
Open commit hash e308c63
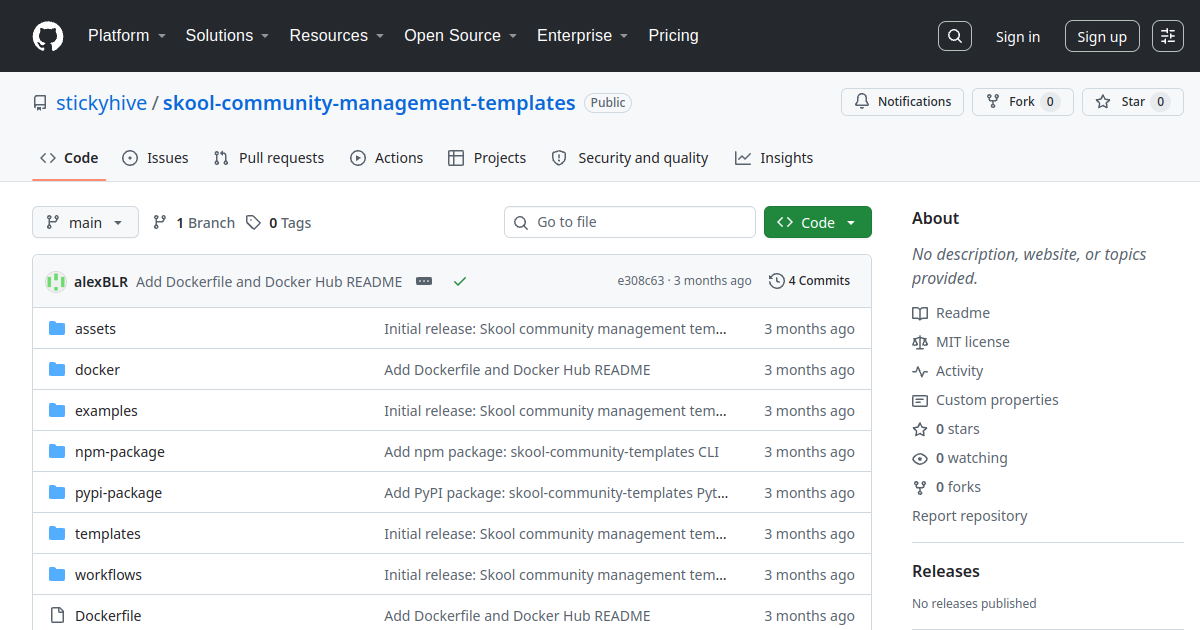tap(641, 281)
